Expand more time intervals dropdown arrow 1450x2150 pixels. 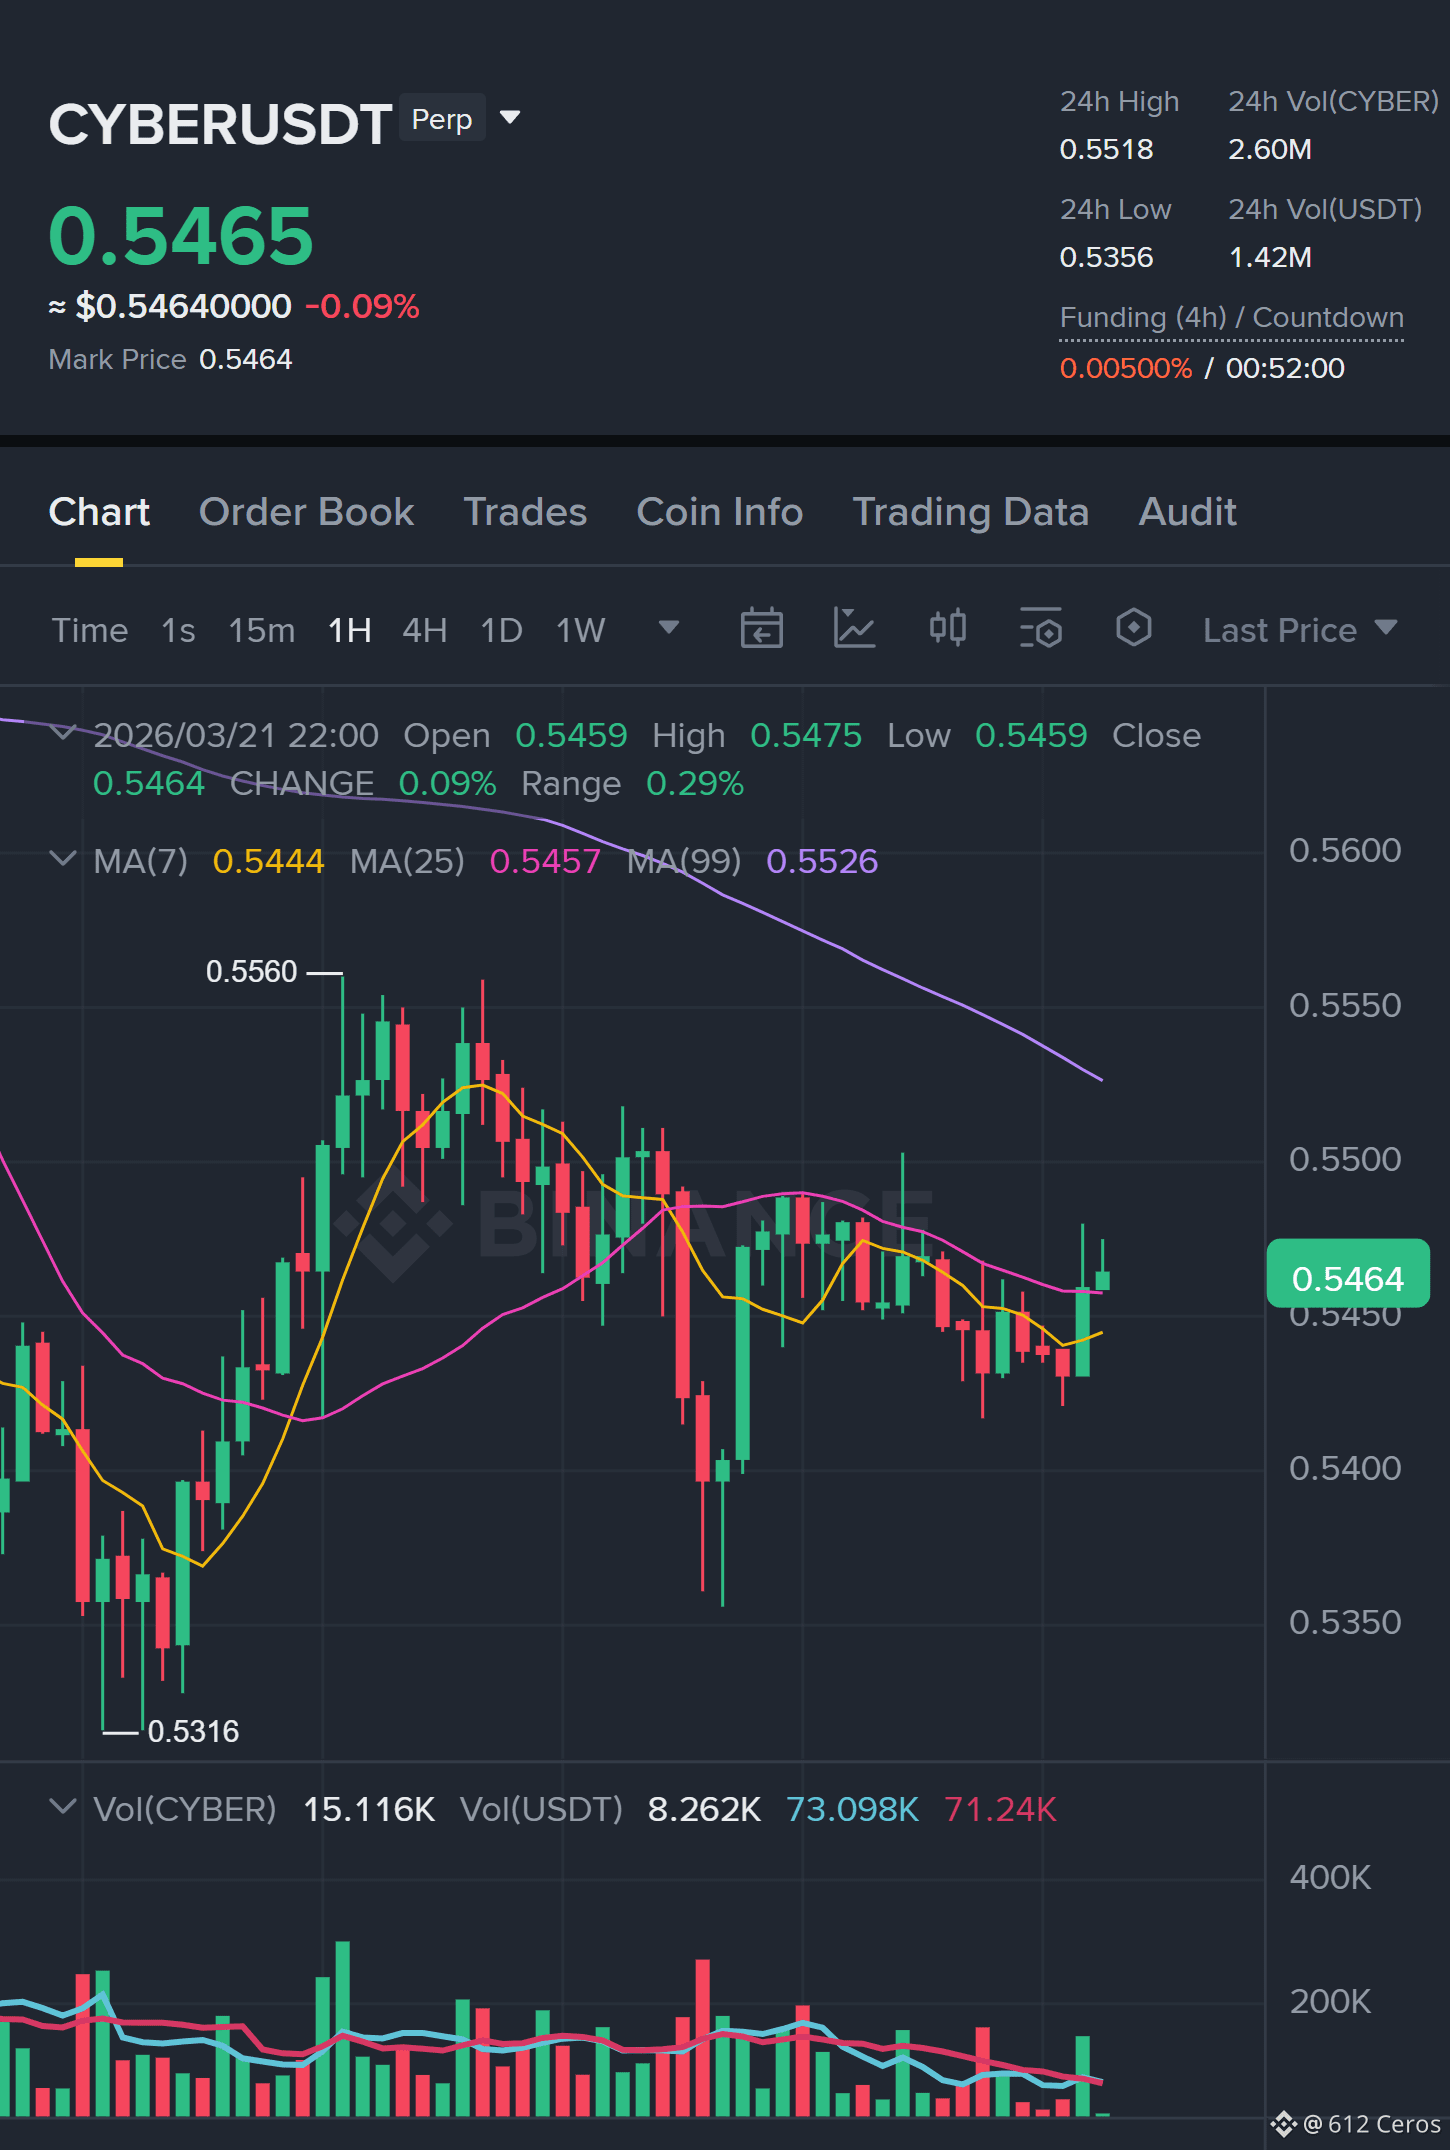click(x=669, y=627)
